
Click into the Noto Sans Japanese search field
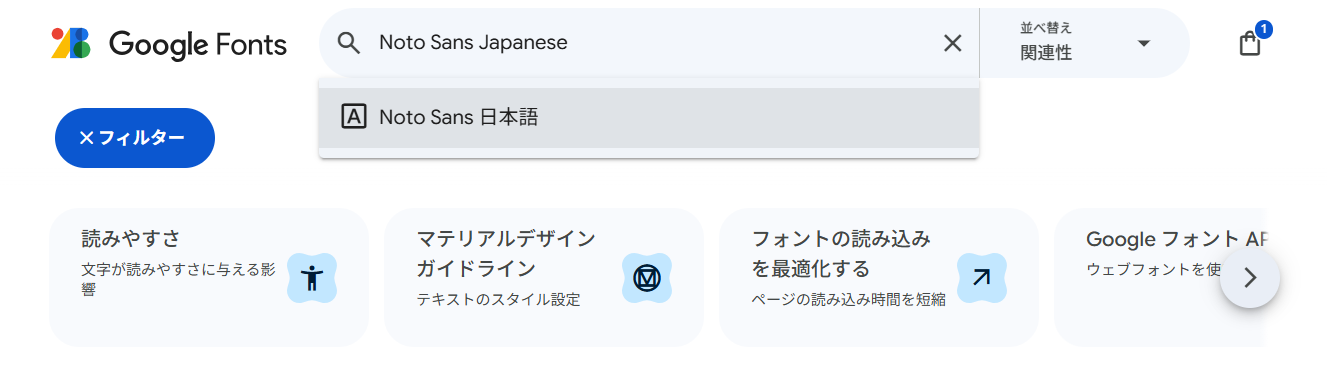click(x=650, y=43)
